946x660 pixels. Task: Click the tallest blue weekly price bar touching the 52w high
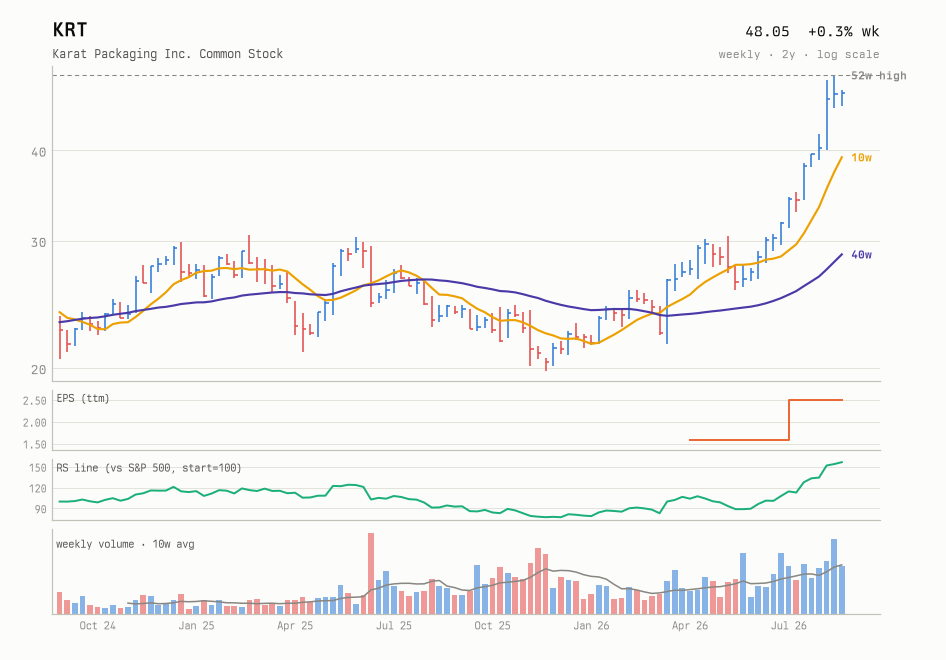pyautogui.click(x=834, y=92)
